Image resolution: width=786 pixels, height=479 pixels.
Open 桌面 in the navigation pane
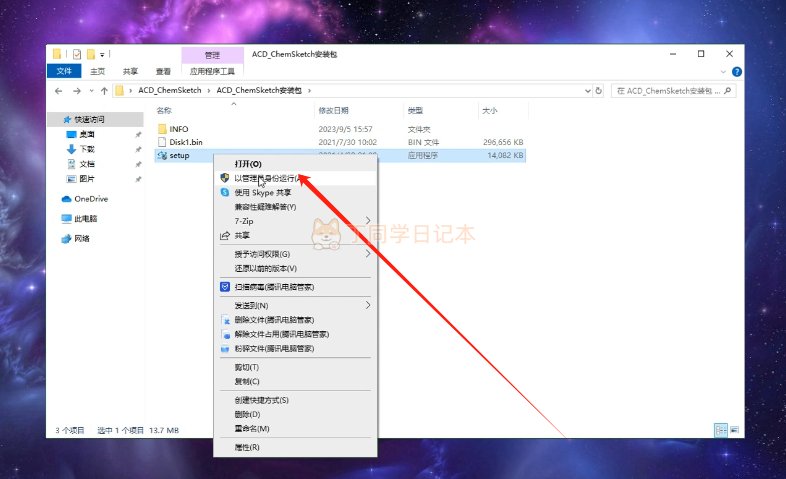click(x=87, y=134)
